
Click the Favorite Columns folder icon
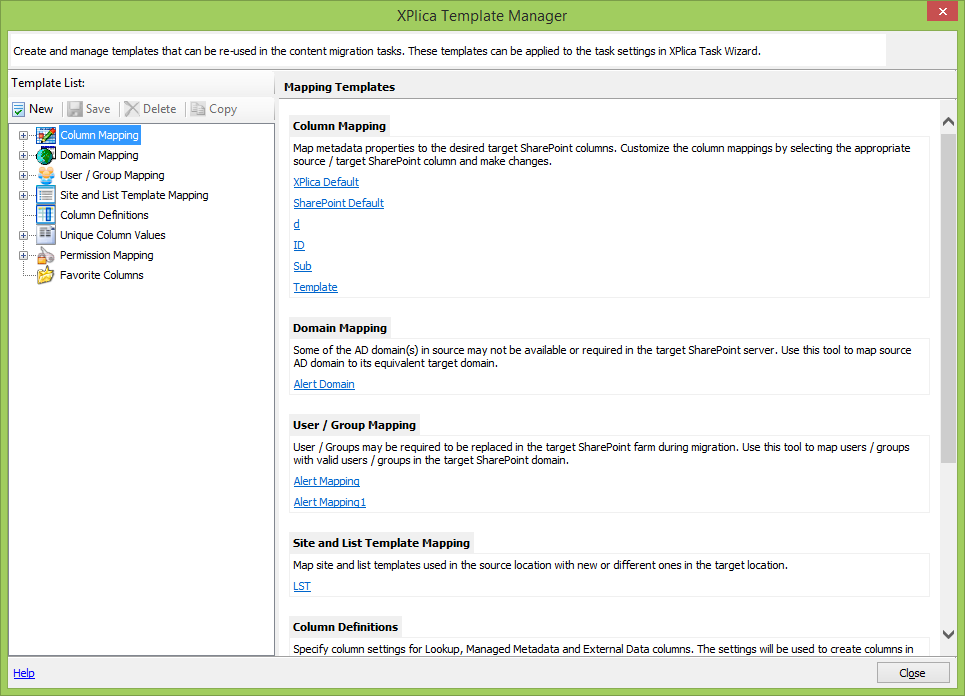click(x=46, y=275)
